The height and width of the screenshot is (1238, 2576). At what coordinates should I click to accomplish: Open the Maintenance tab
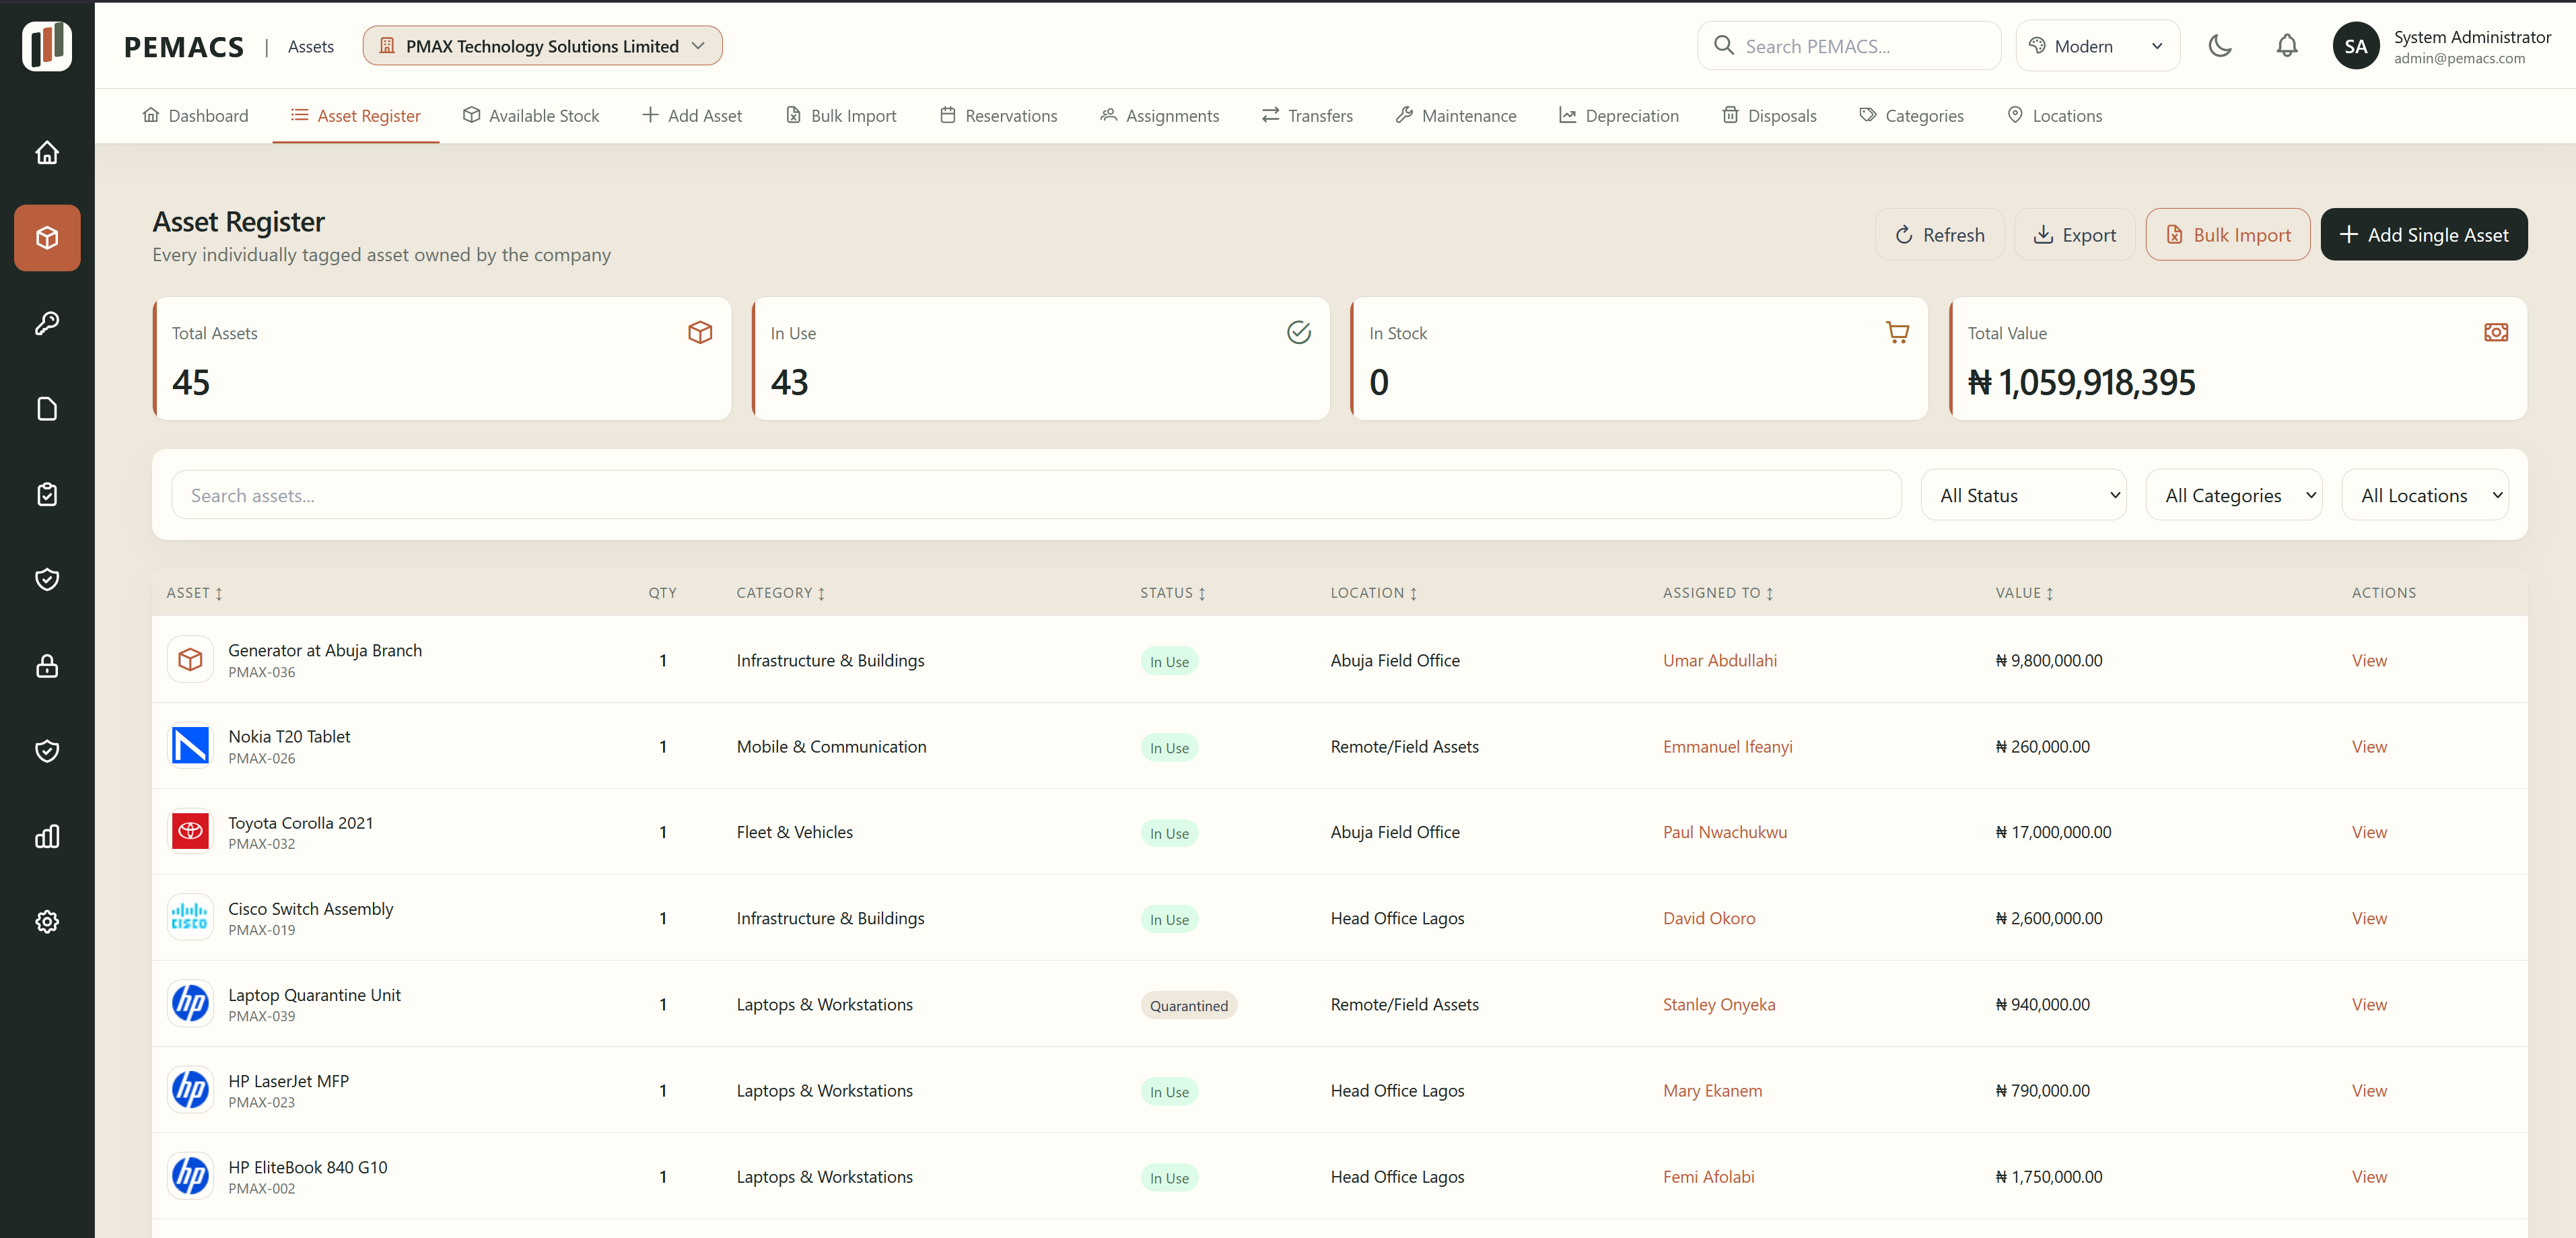pyautogui.click(x=1456, y=115)
